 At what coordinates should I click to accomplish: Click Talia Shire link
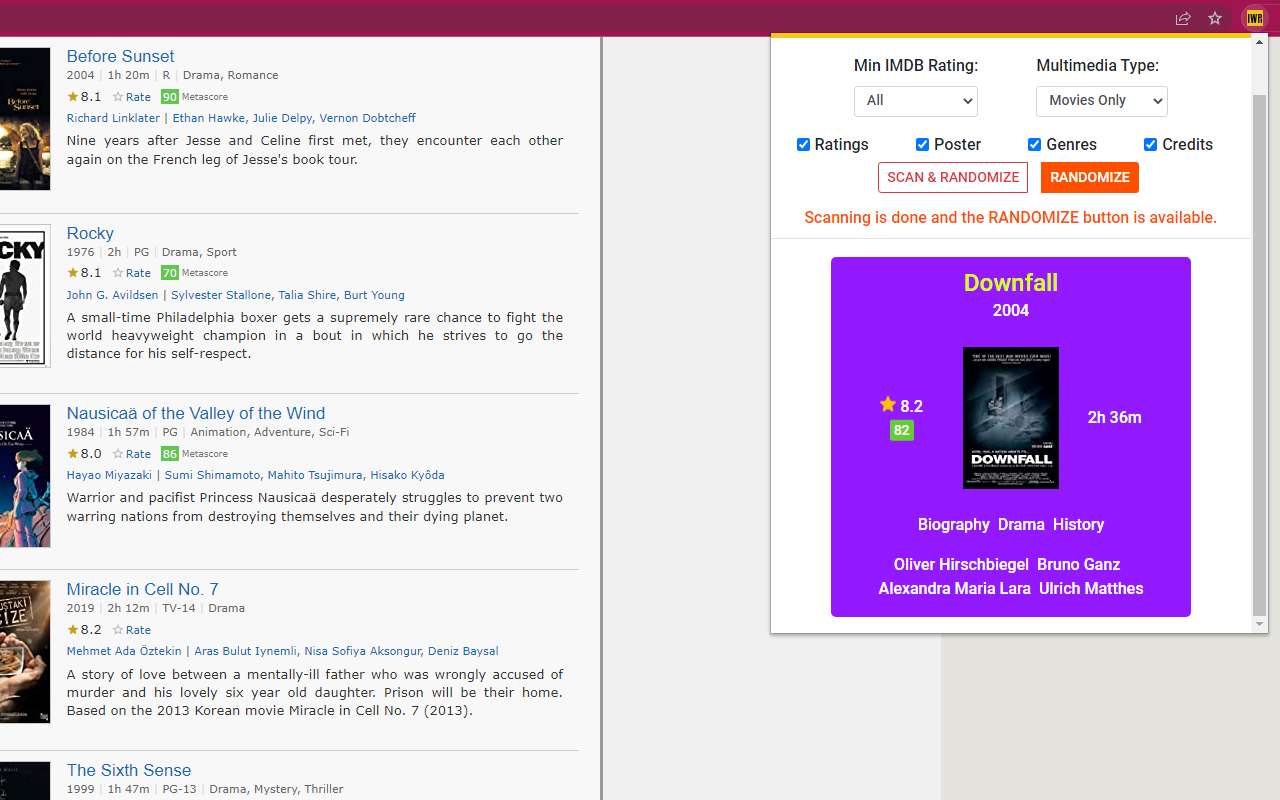coord(307,295)
